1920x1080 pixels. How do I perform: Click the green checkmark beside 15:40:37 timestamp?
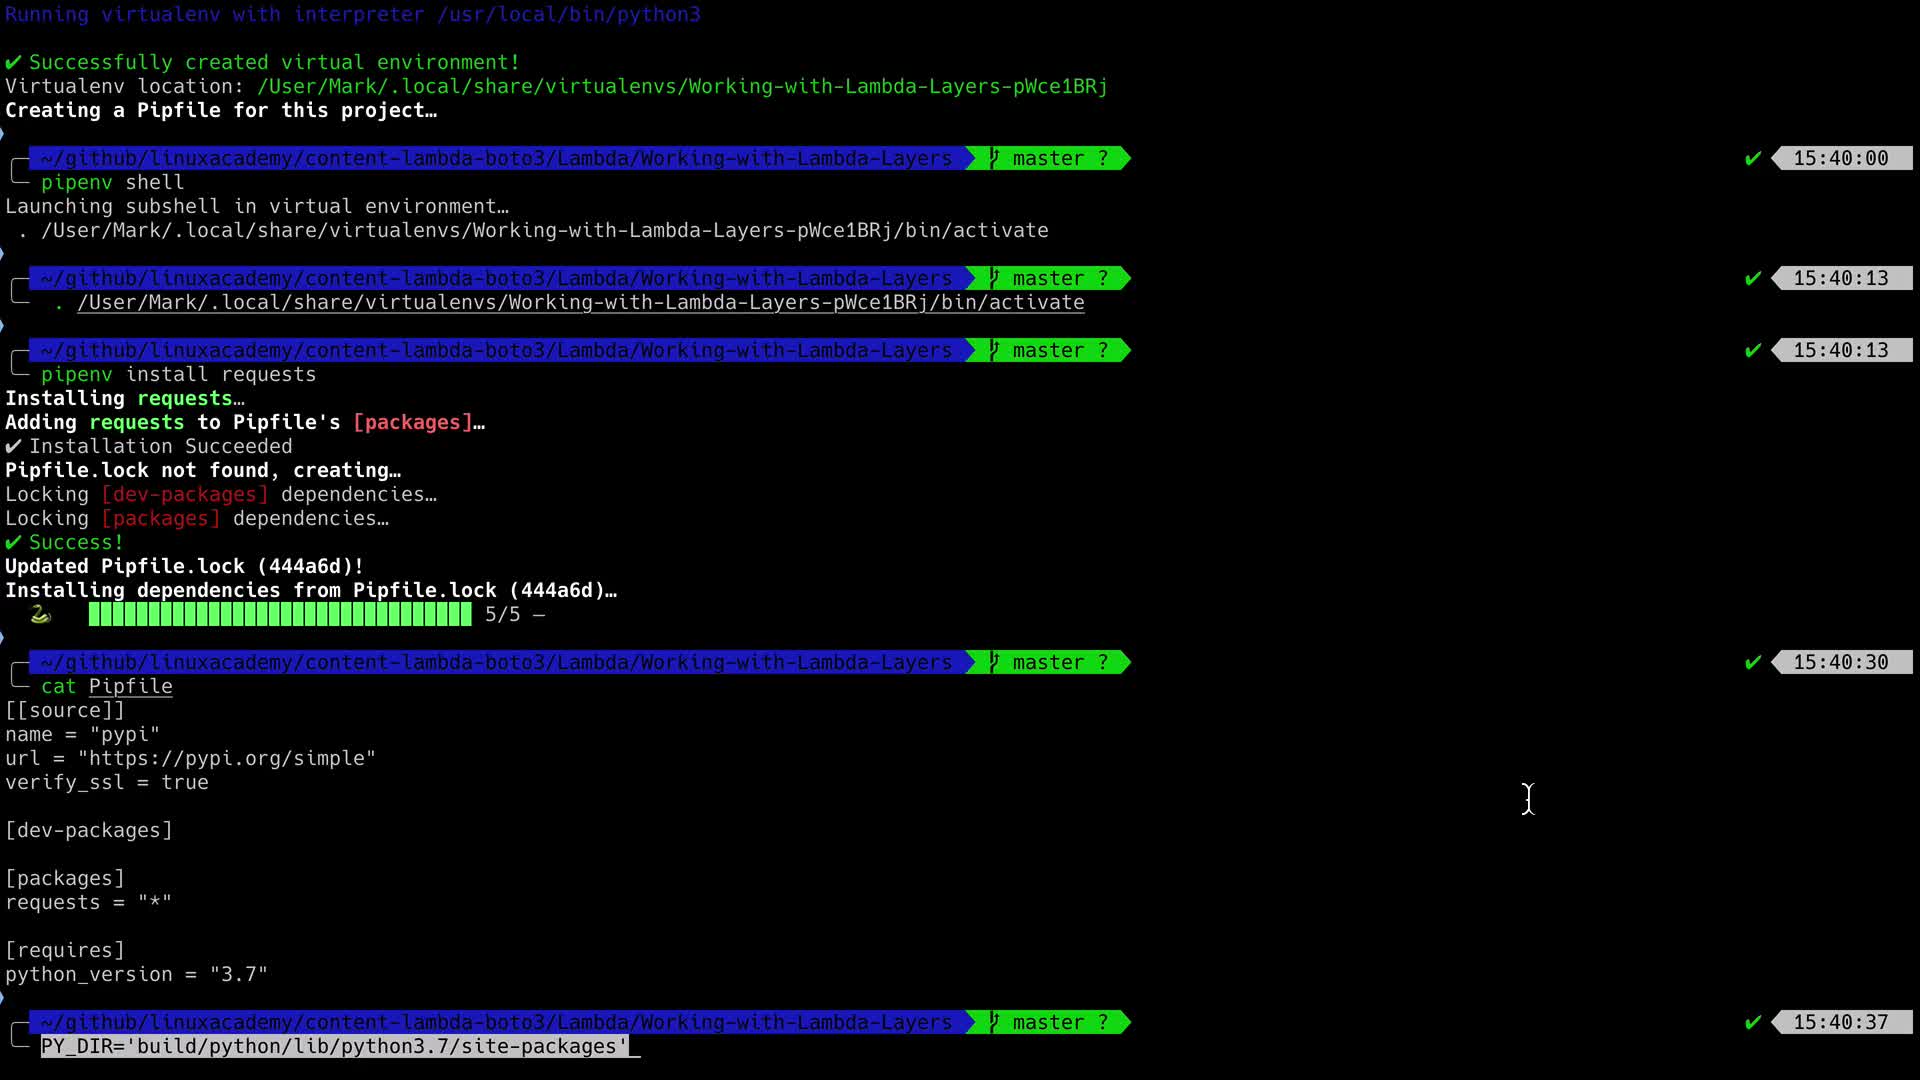(1752, 1023)
